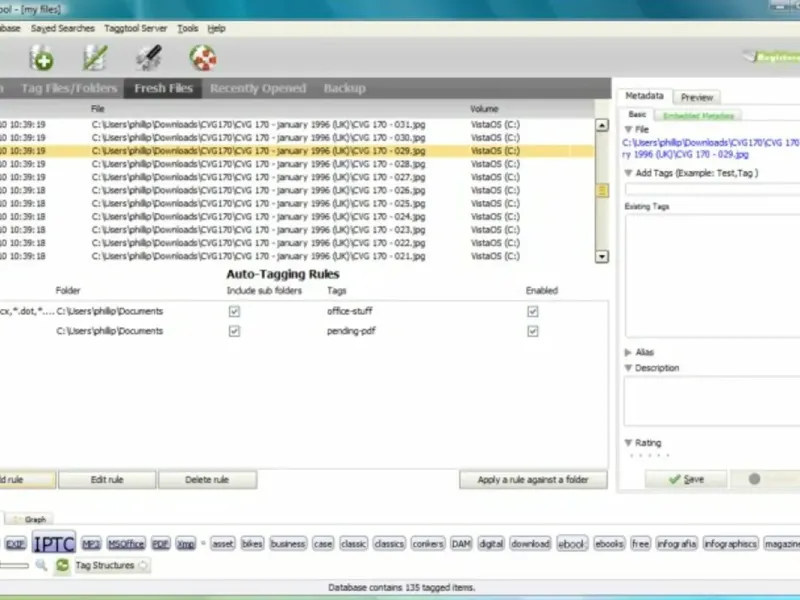The height and width of the screenshot is (600, 800).
Task: Click the File column header
Action: [x=97, y=109]
